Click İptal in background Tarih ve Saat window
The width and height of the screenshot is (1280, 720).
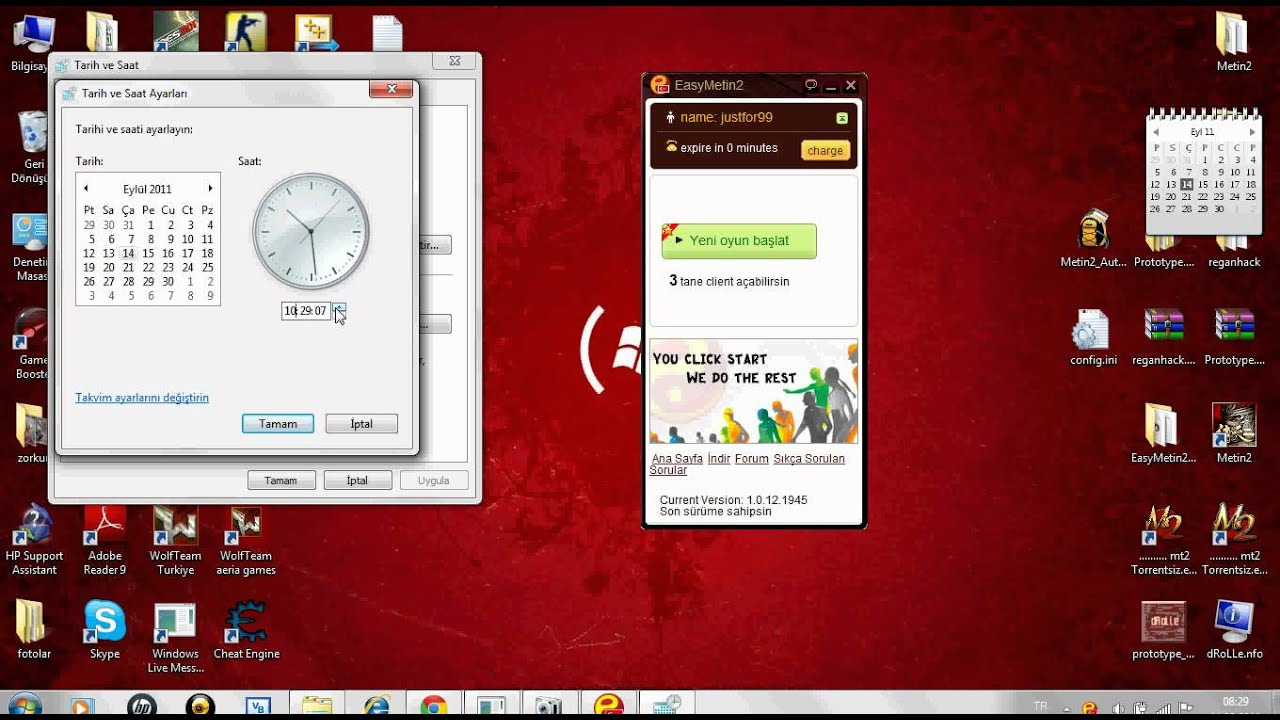click(x=358, y=481)
